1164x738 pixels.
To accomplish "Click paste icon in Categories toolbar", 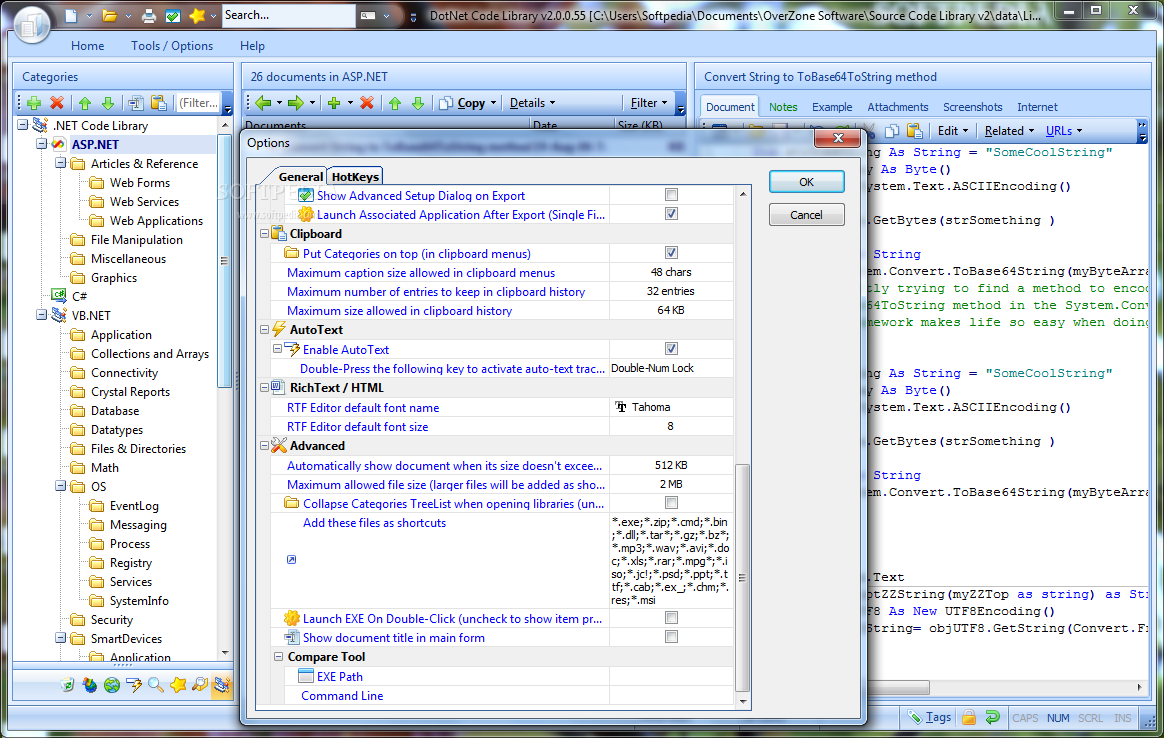I will [158, 102].
